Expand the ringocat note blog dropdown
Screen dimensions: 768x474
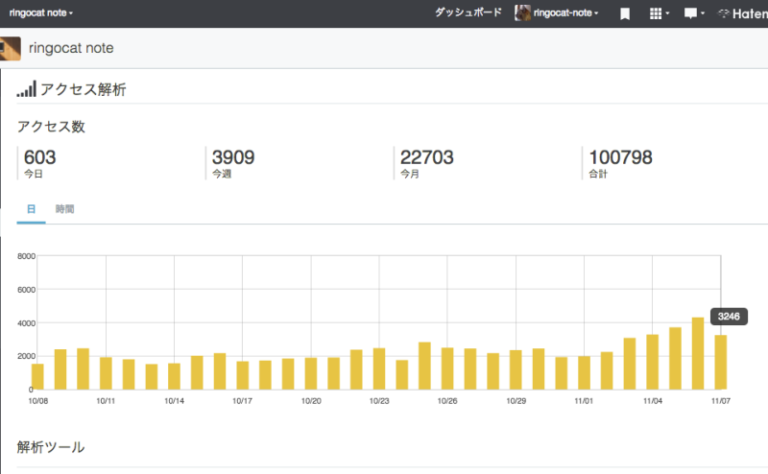[40, 13]
